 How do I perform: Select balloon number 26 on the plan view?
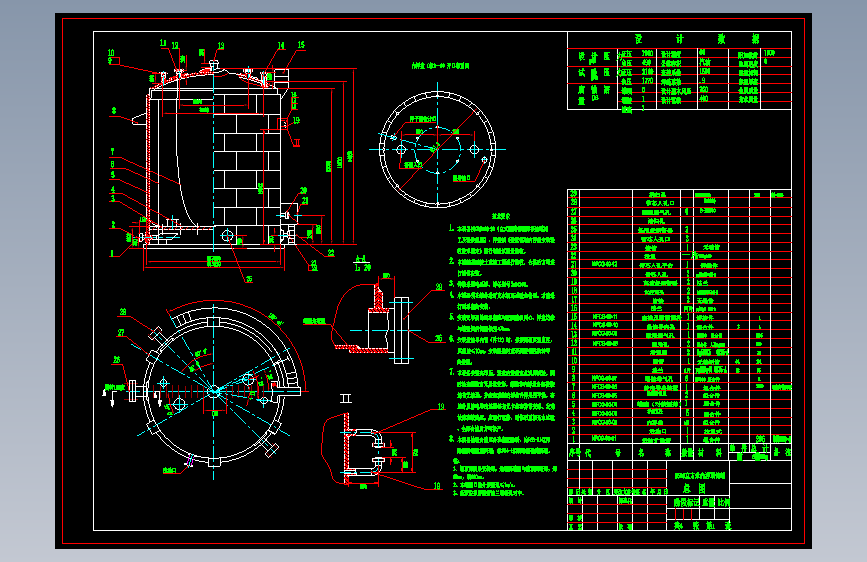pyautogui.click(x=117, y=360)
